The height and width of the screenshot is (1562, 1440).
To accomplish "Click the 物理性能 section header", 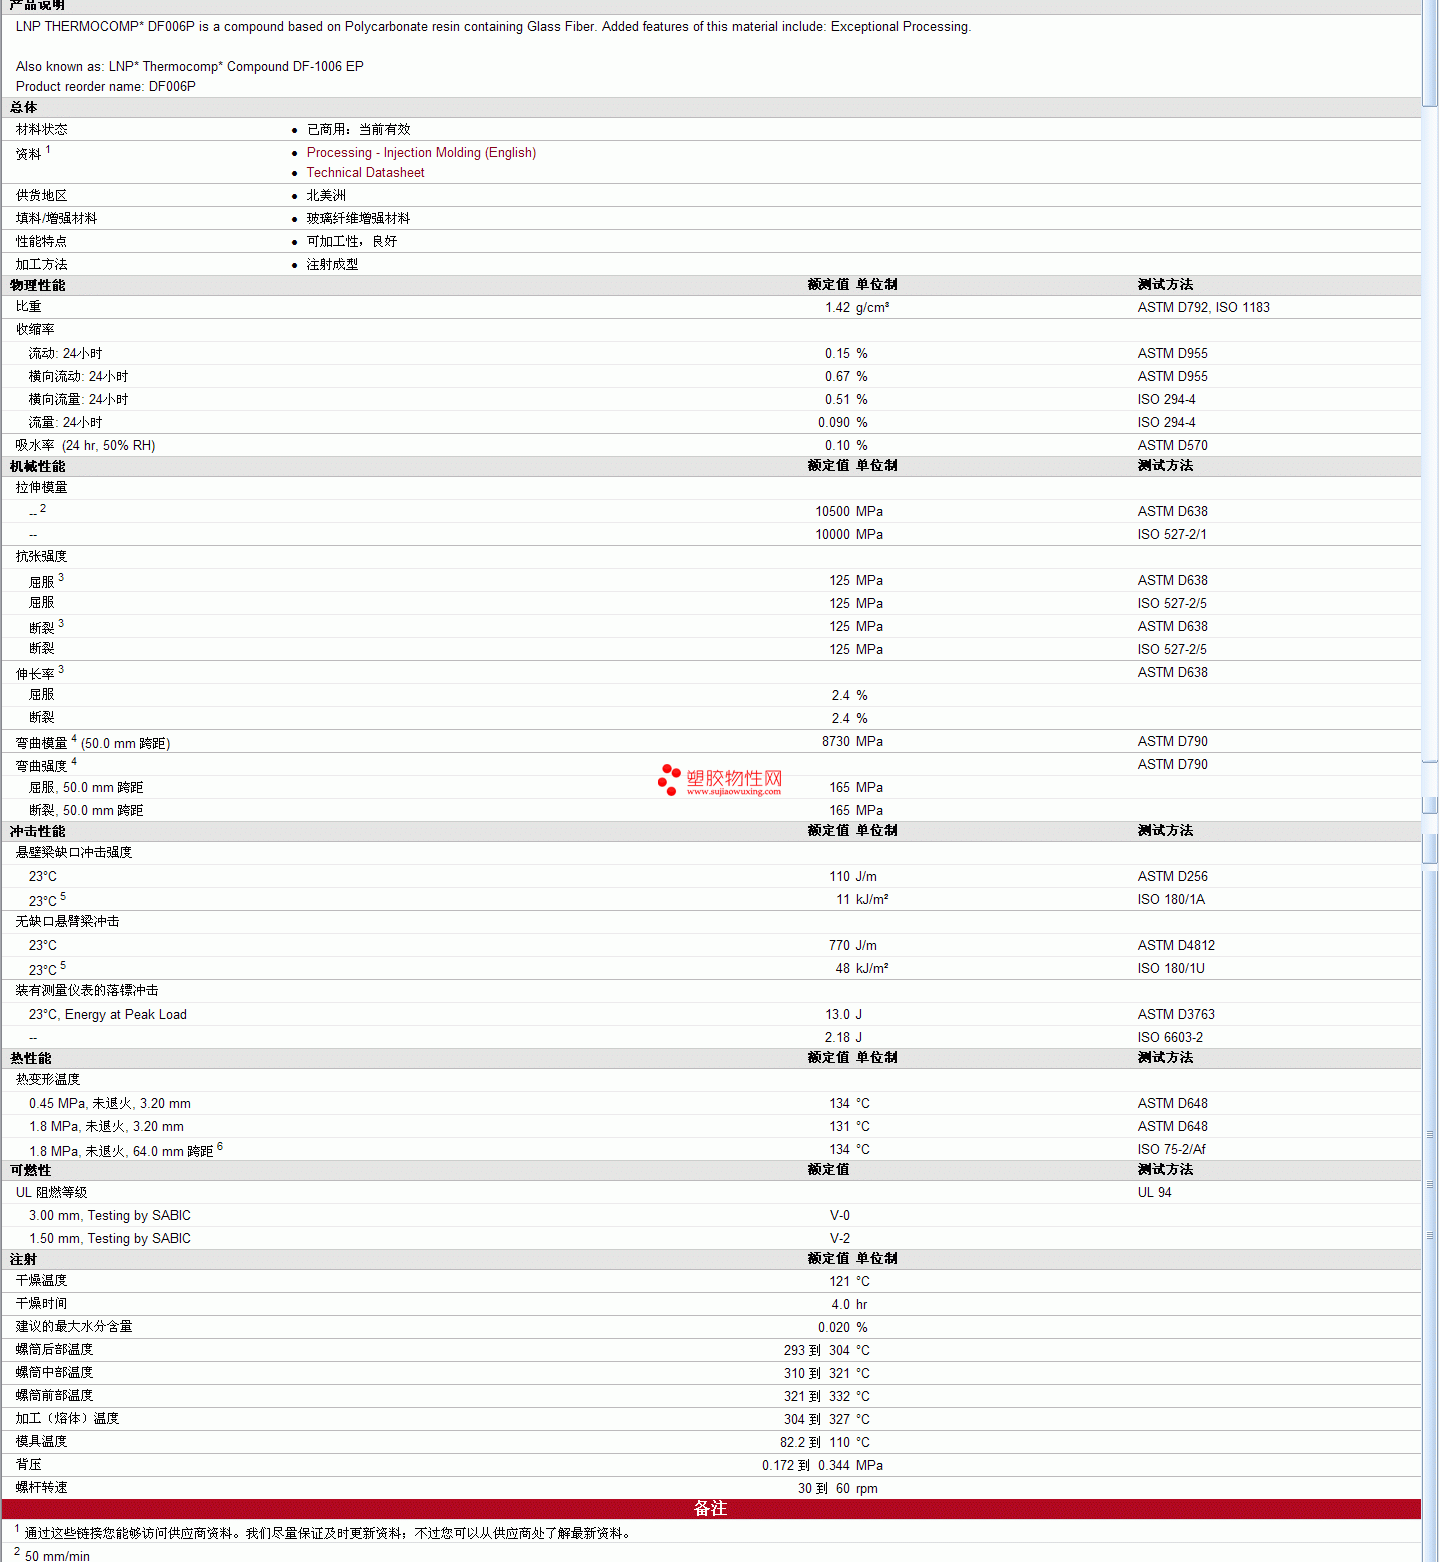I will 38,286.
